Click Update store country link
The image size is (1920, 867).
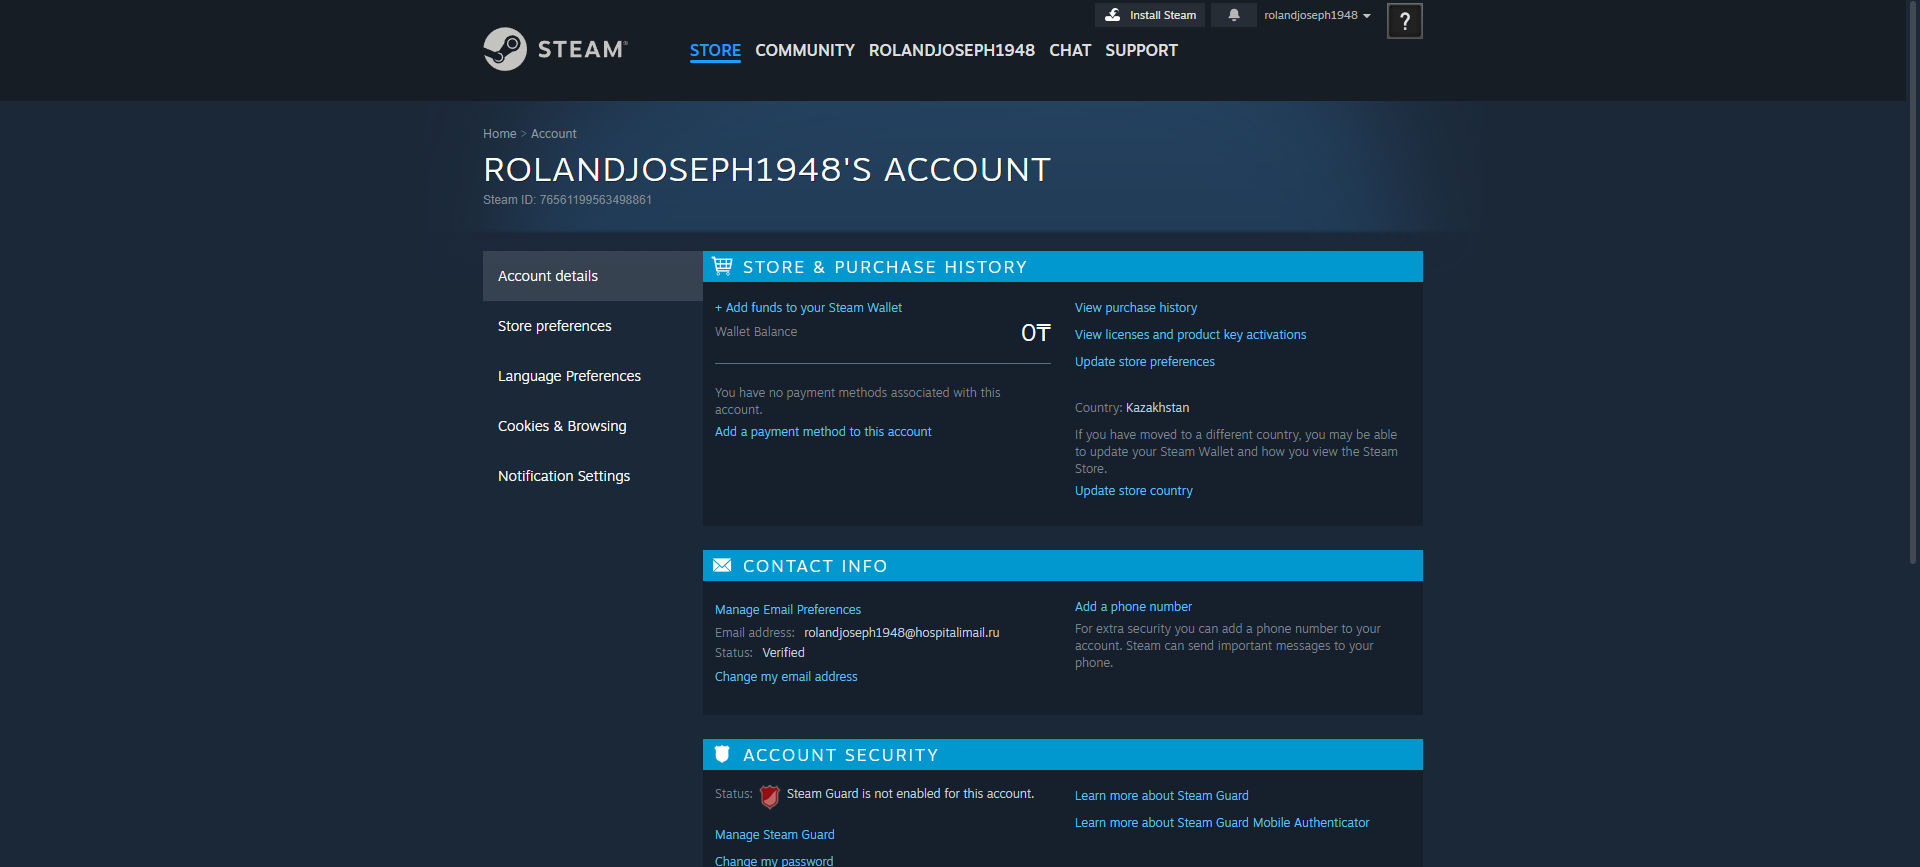(1134, 491)
